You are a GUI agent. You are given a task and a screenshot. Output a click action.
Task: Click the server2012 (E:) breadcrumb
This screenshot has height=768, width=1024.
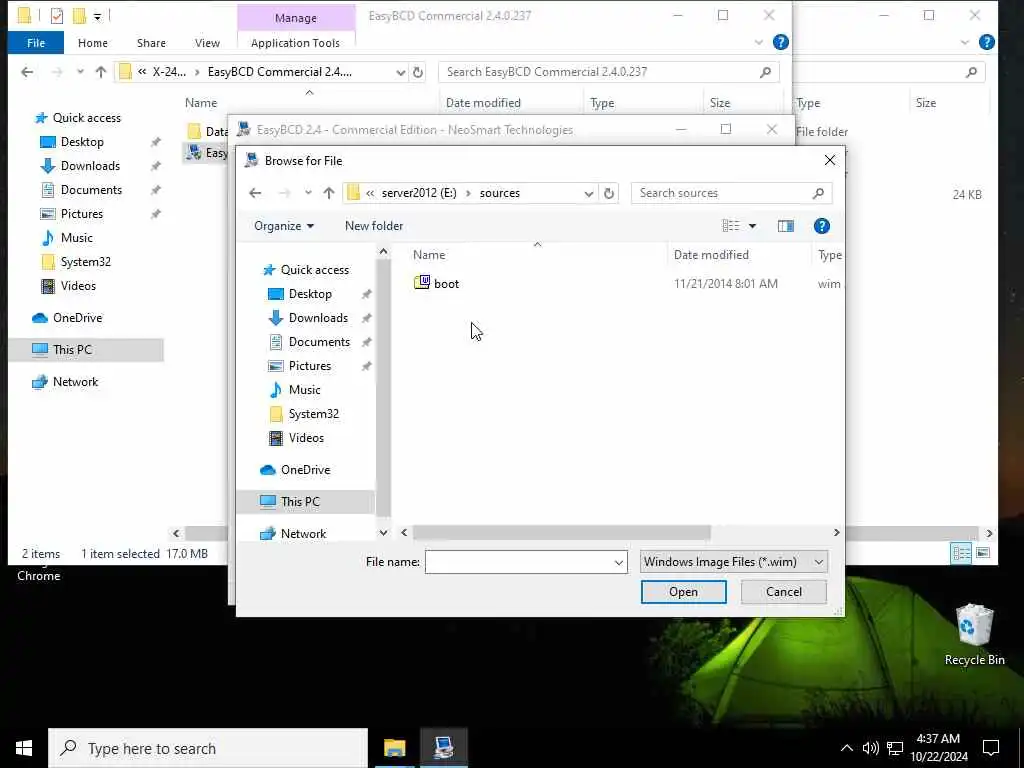(419, 193)
